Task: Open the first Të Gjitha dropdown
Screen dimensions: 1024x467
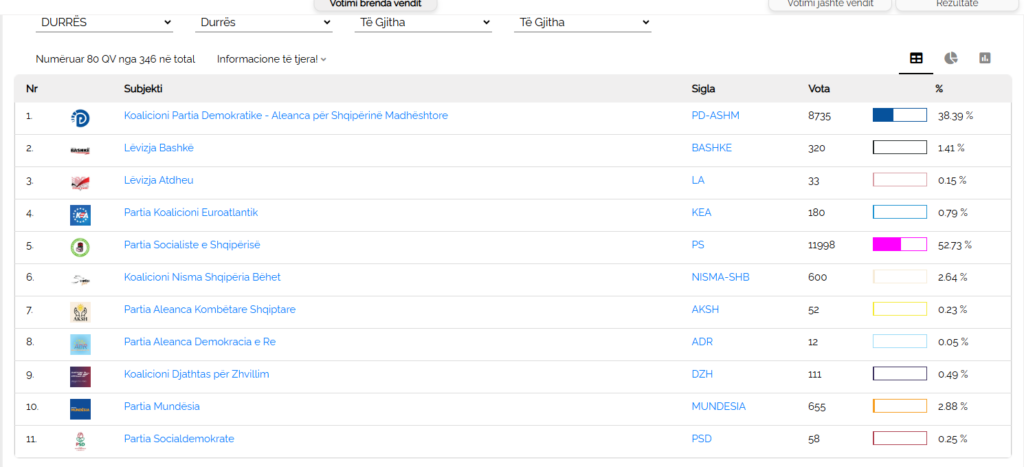Action: point(423,22)
